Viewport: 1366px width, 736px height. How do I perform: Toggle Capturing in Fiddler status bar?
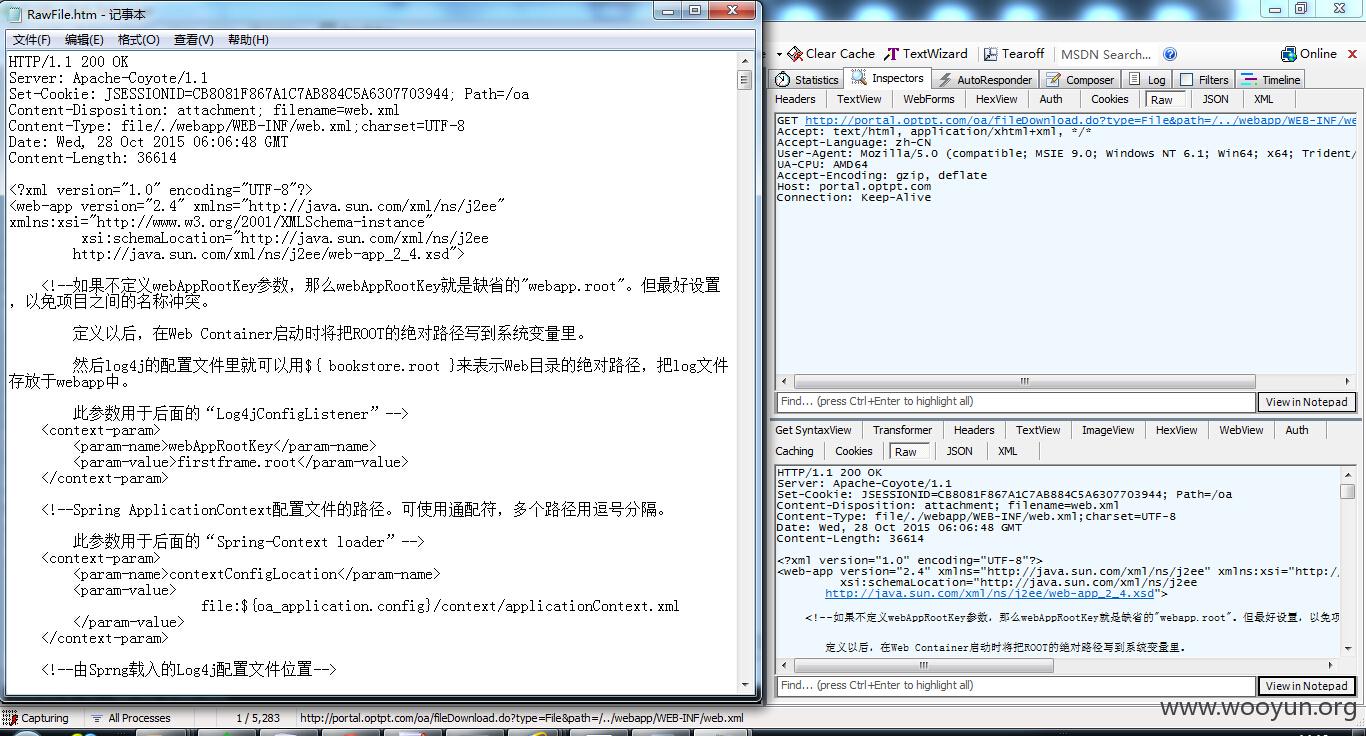(x=36, y=718)
